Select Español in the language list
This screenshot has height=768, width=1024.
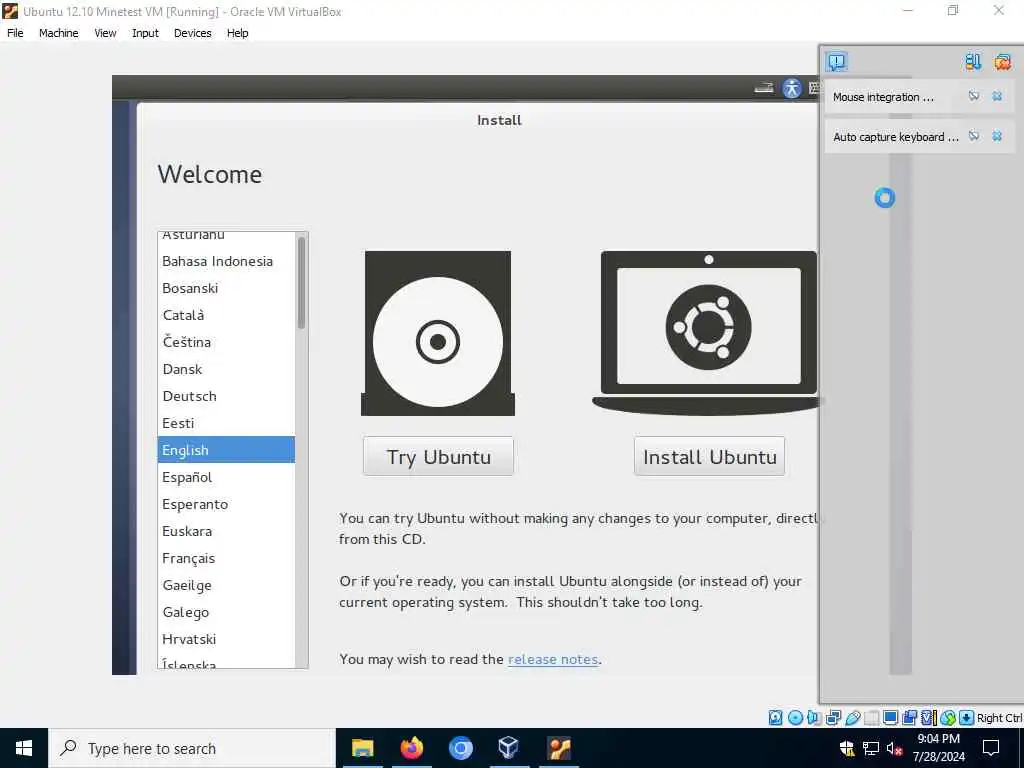tap(226, 477)
